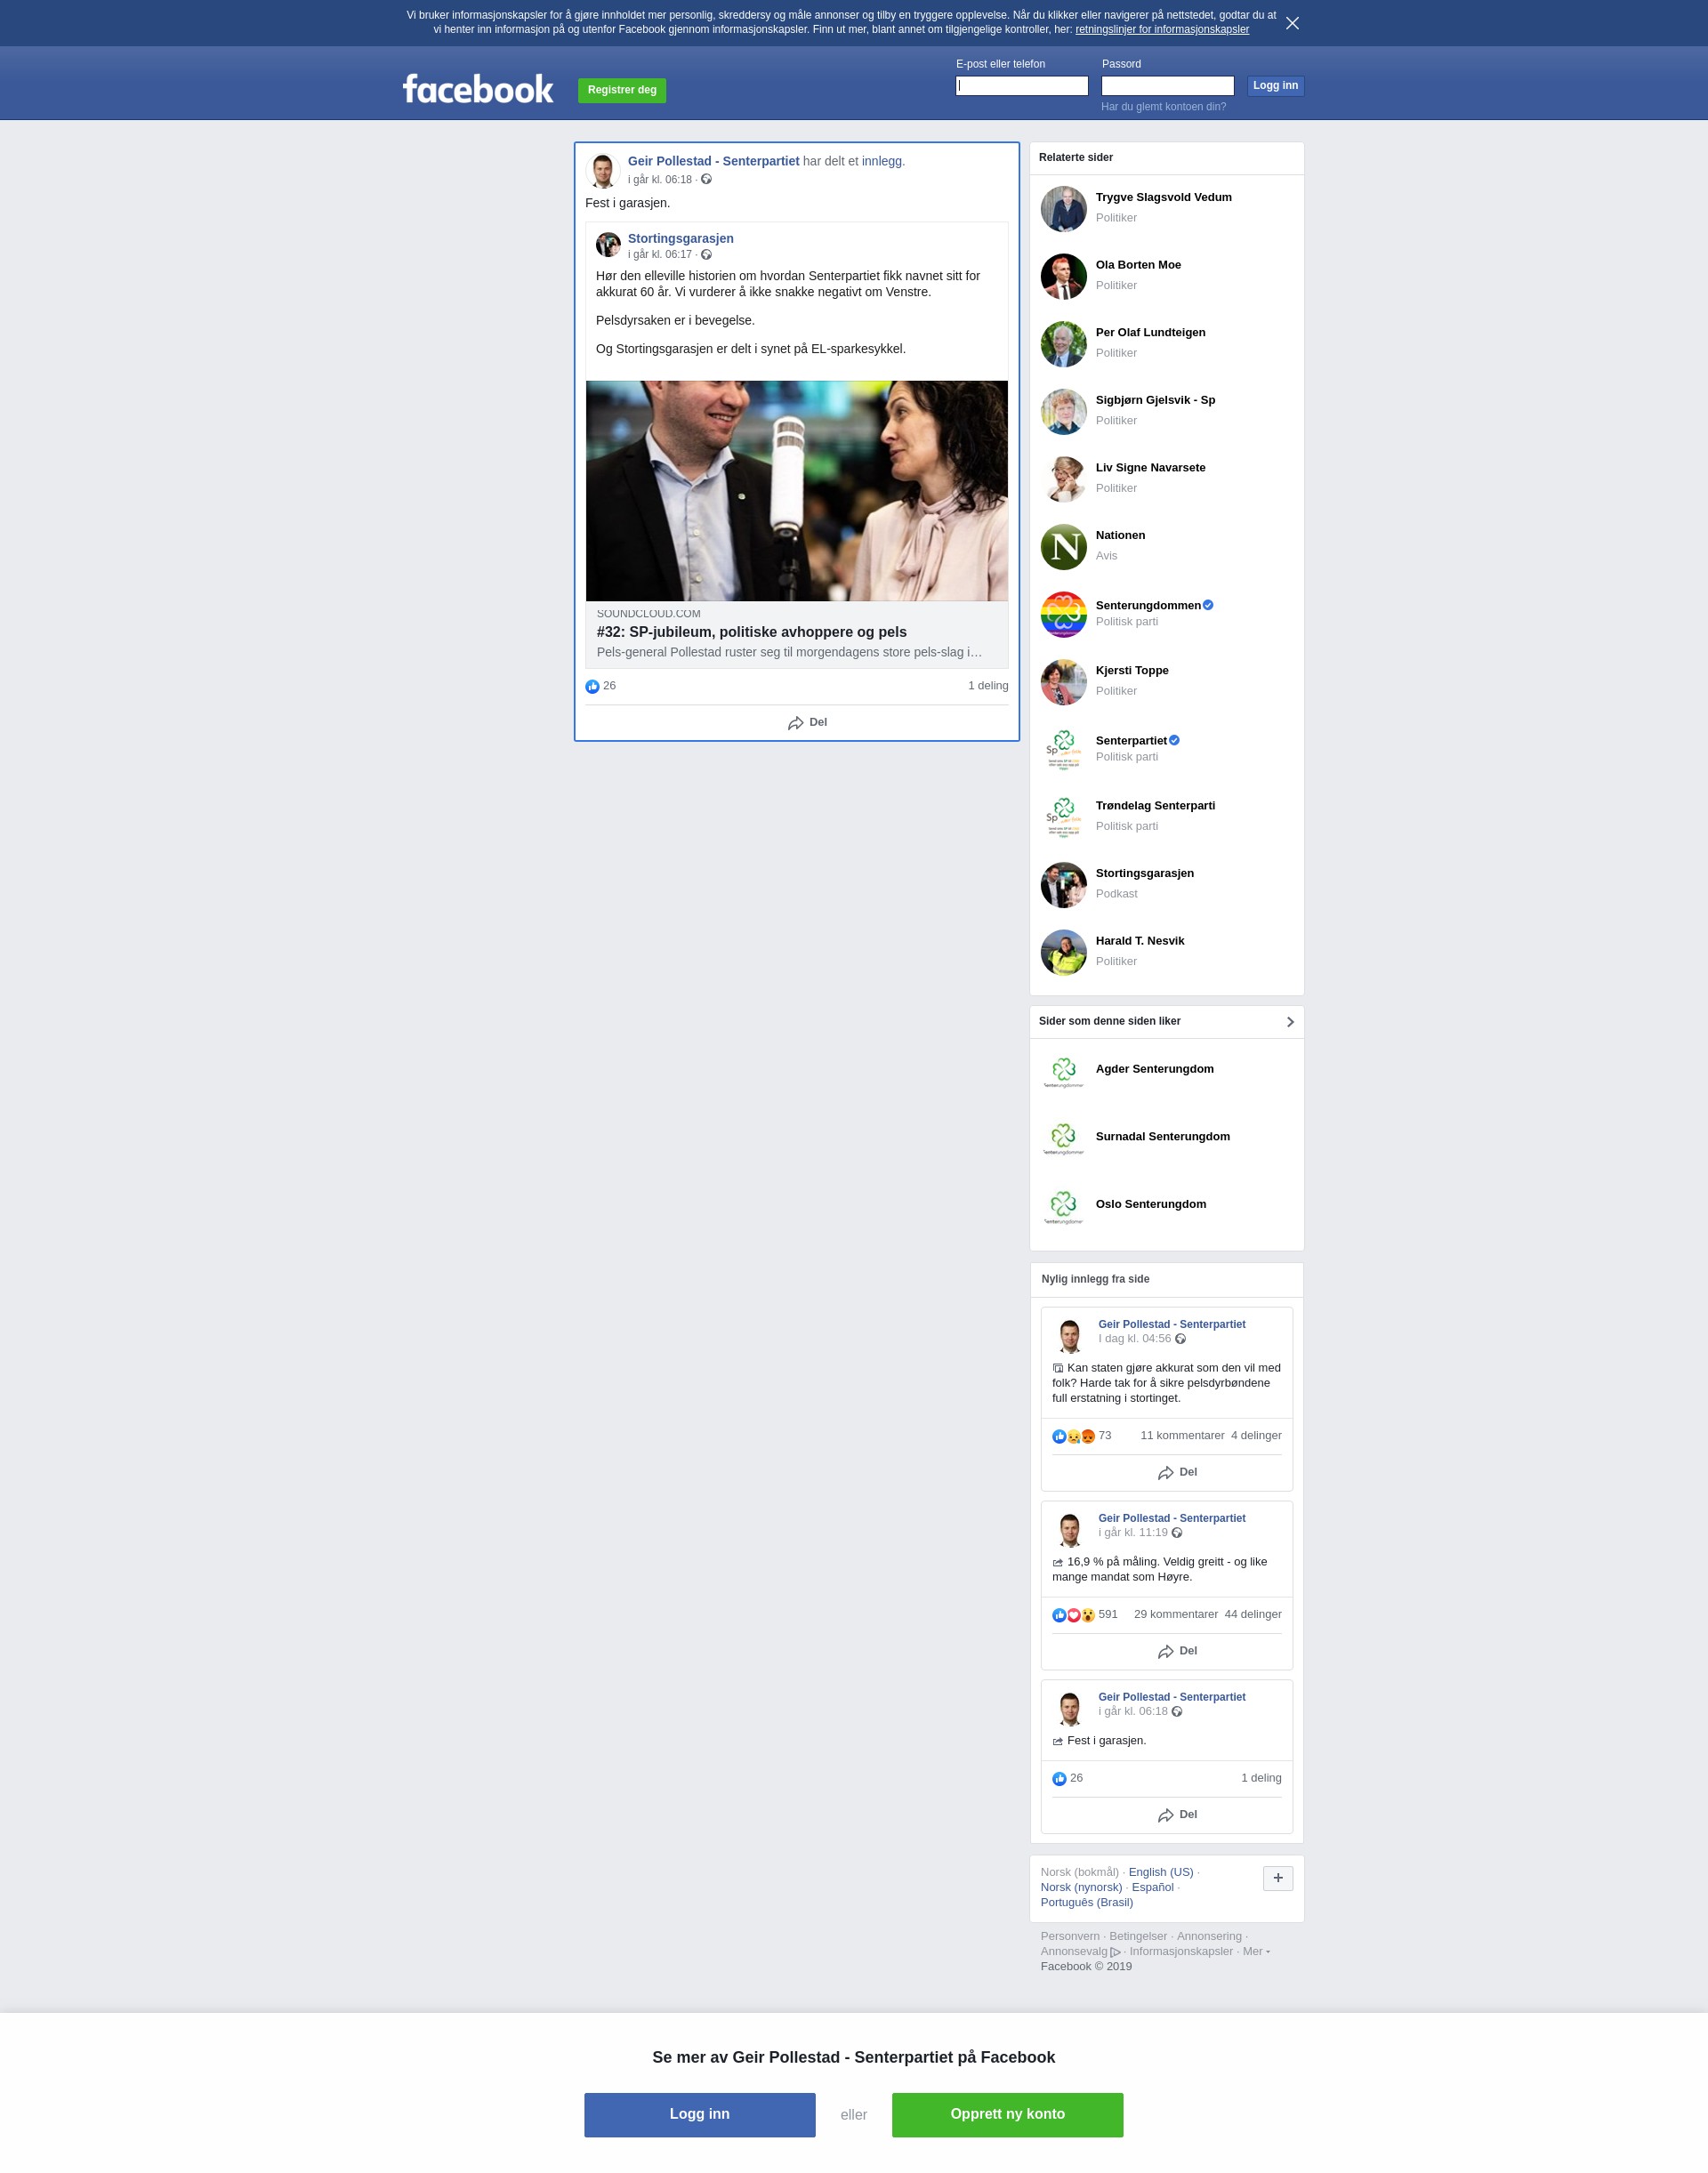Open the Senterpartiet party logo
Screen dimensions: 1708x2173
click(x=1063, y=750)
